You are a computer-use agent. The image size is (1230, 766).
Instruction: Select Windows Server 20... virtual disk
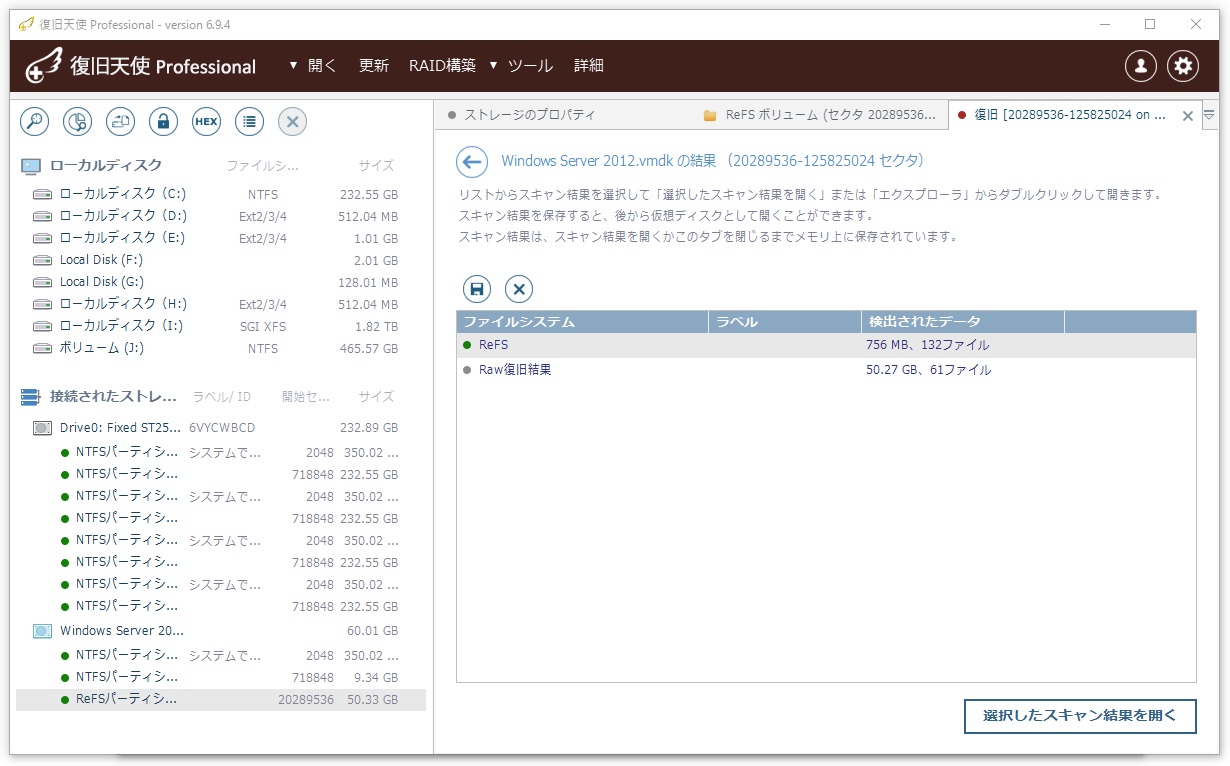[x=221, y=631]
